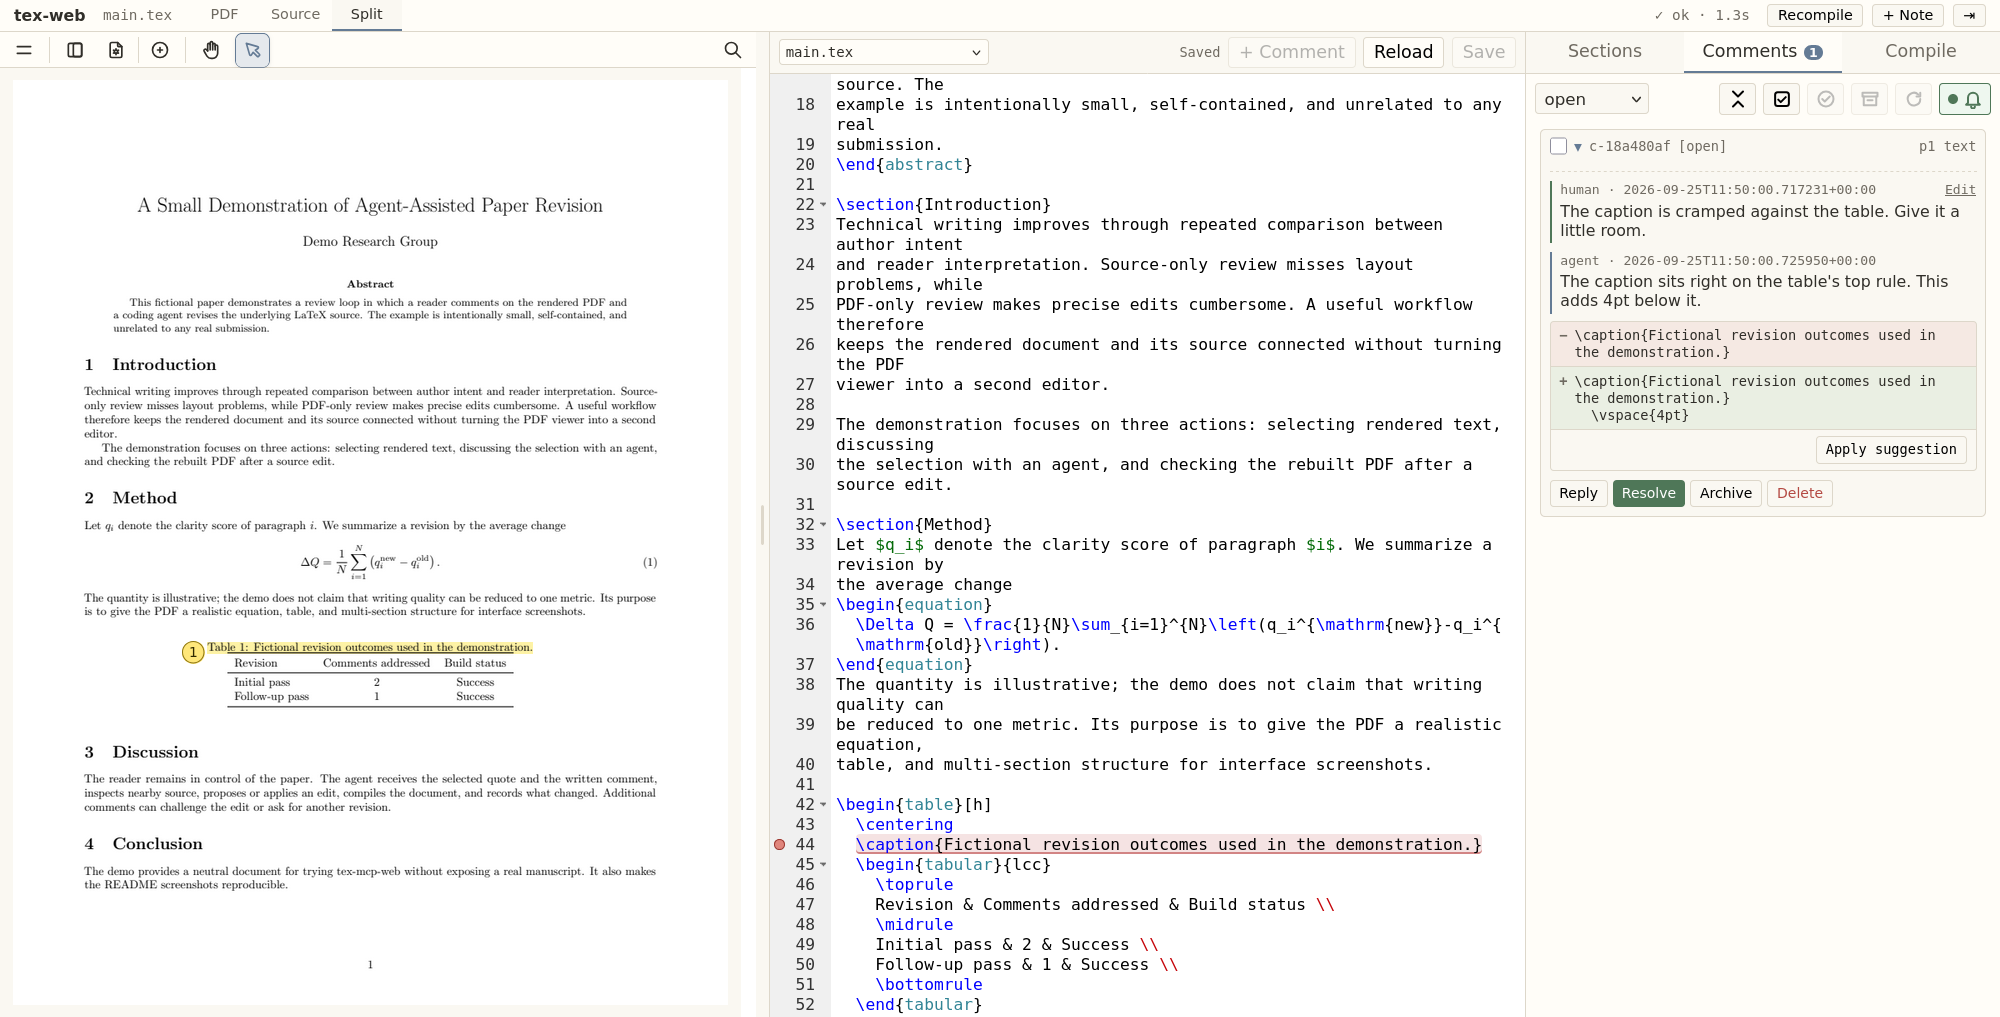Click Apply suggestion button

click(1891, 450)
